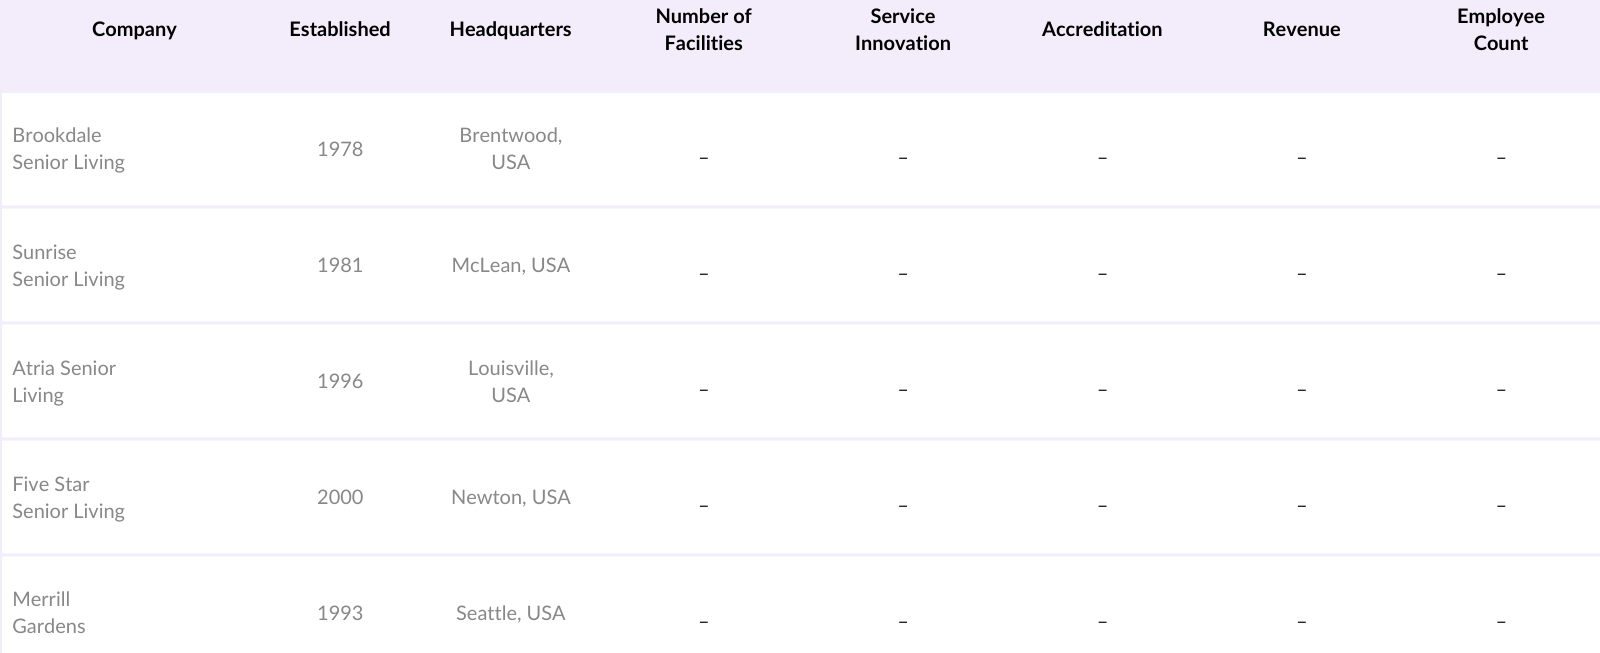Click the Louisville, USA headquarters cell
Screen dimensions: 1600x653
tap(510, 382)
